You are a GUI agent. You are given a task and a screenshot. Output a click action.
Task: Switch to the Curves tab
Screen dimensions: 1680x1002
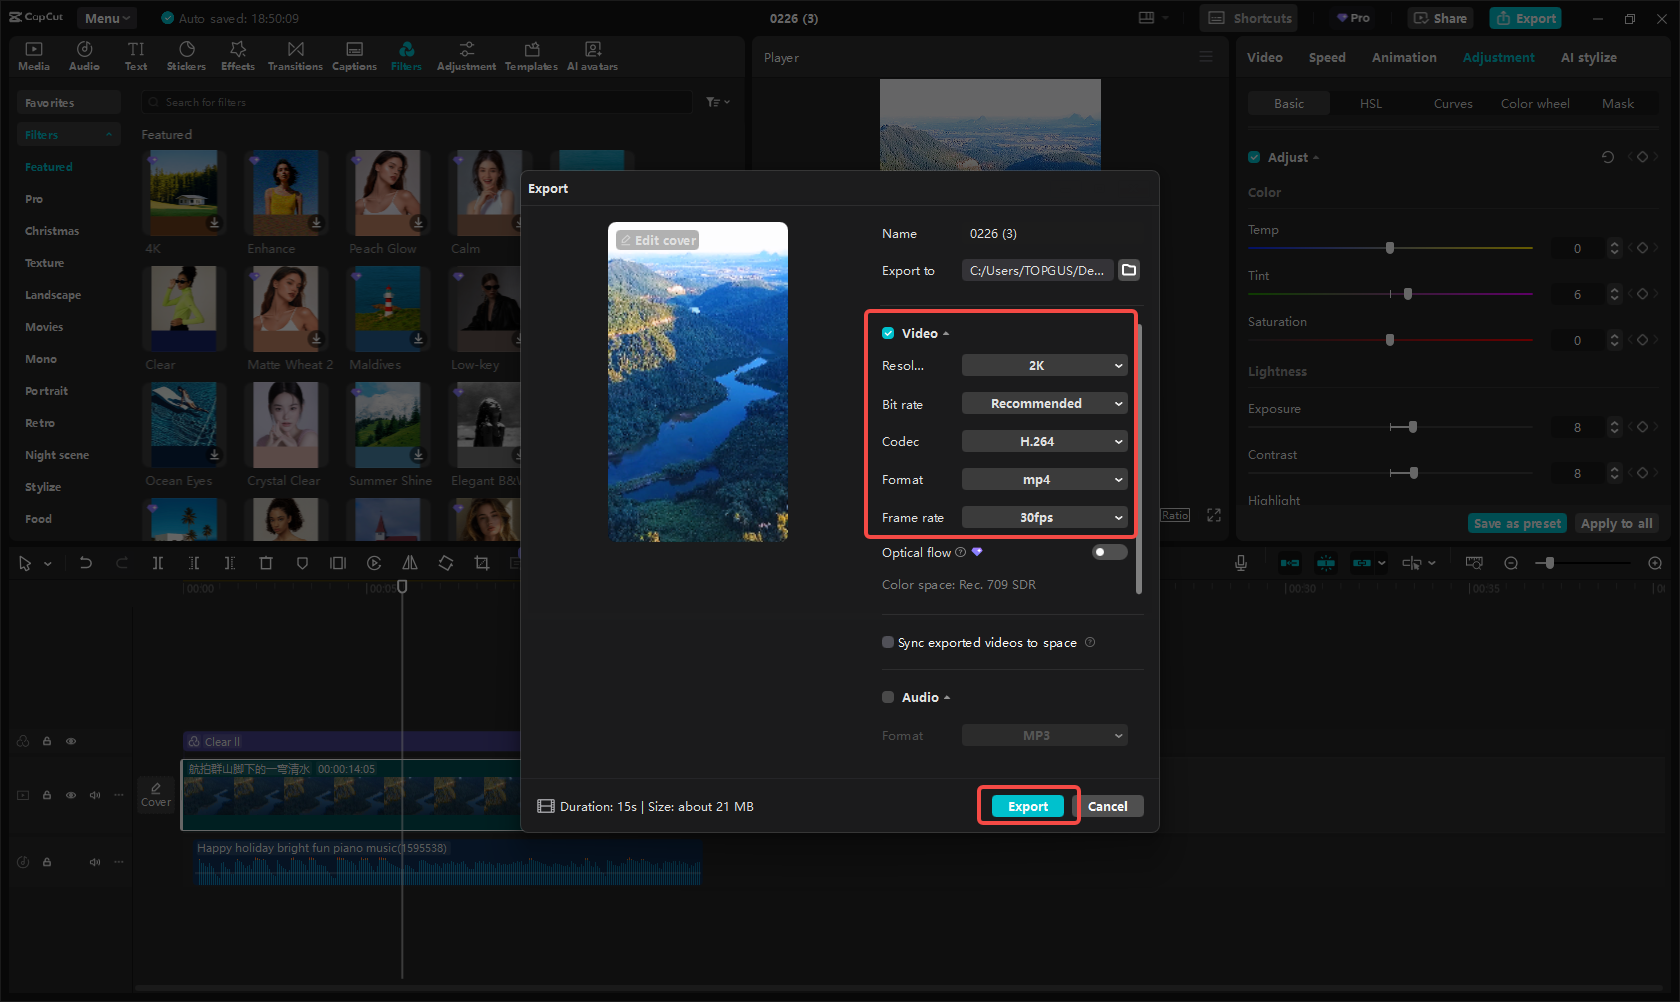pyautogui.click(x=1452, y=103)
